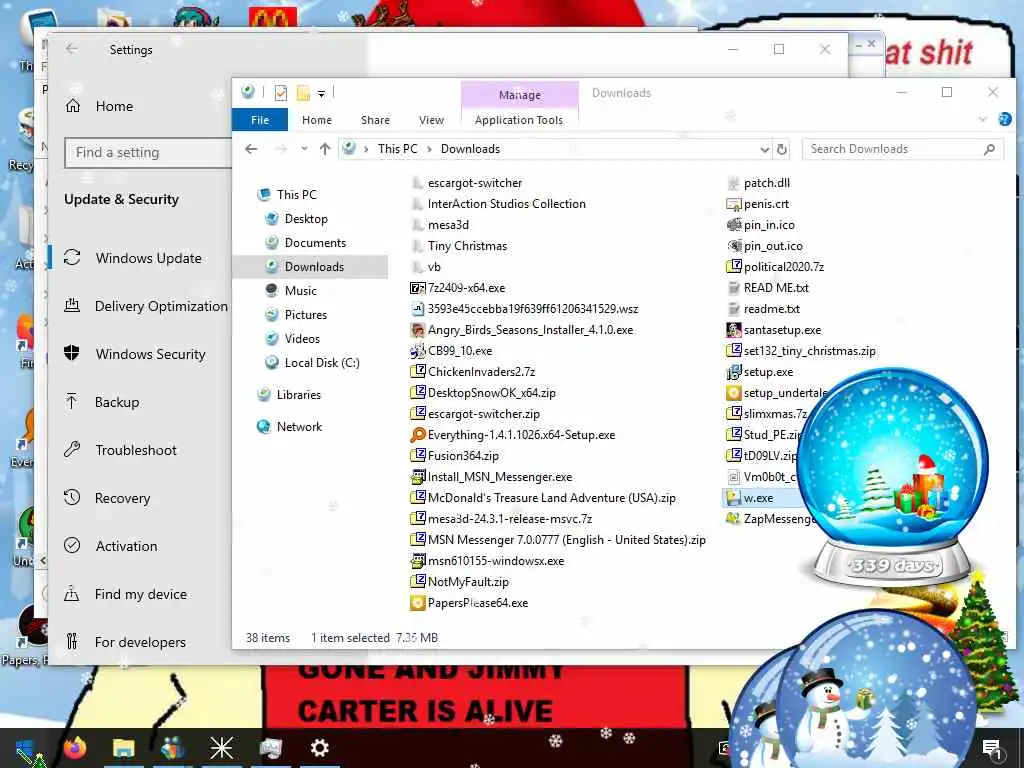
Task: Select the Application Tools tab
Action: (x=519, y=120)
